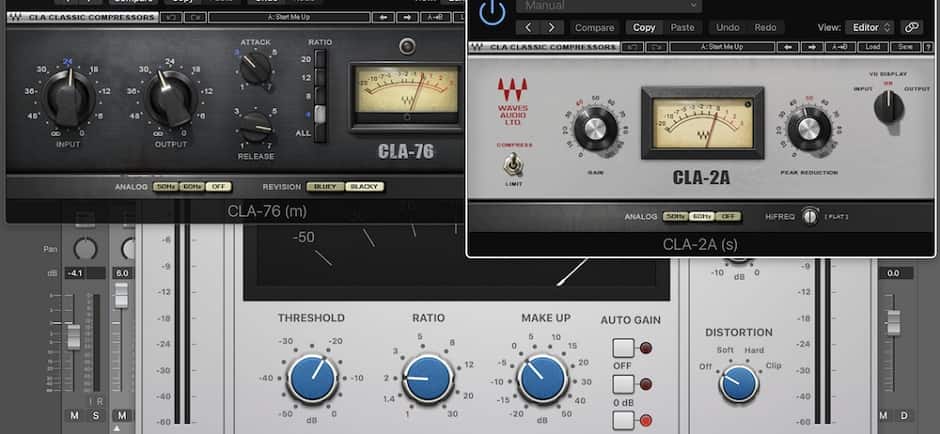Viewport: 940px width, 434px height.
Task: Click the mixer Pan knob on first channel
Action: click(85, 248)
